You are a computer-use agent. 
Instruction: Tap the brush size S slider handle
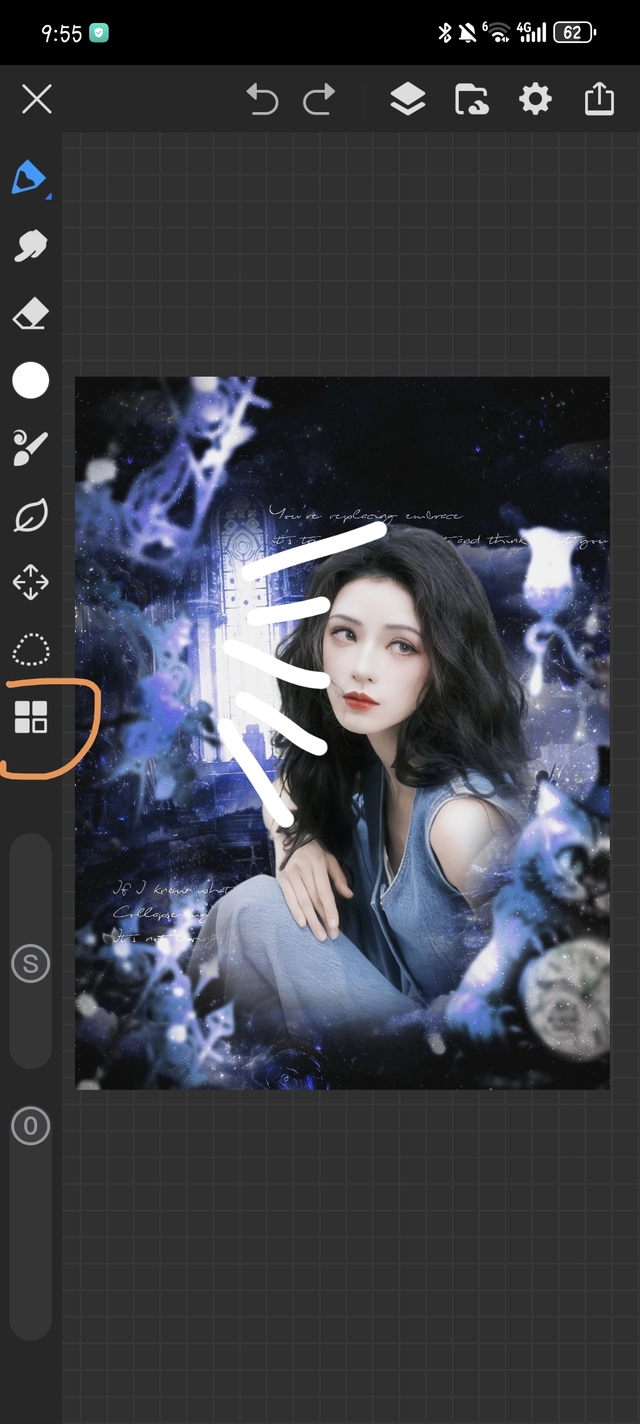coord(30,964)
